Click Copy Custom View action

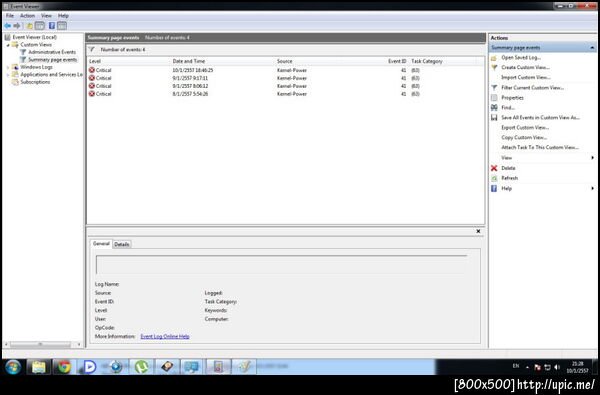click(x=524, y=137)
